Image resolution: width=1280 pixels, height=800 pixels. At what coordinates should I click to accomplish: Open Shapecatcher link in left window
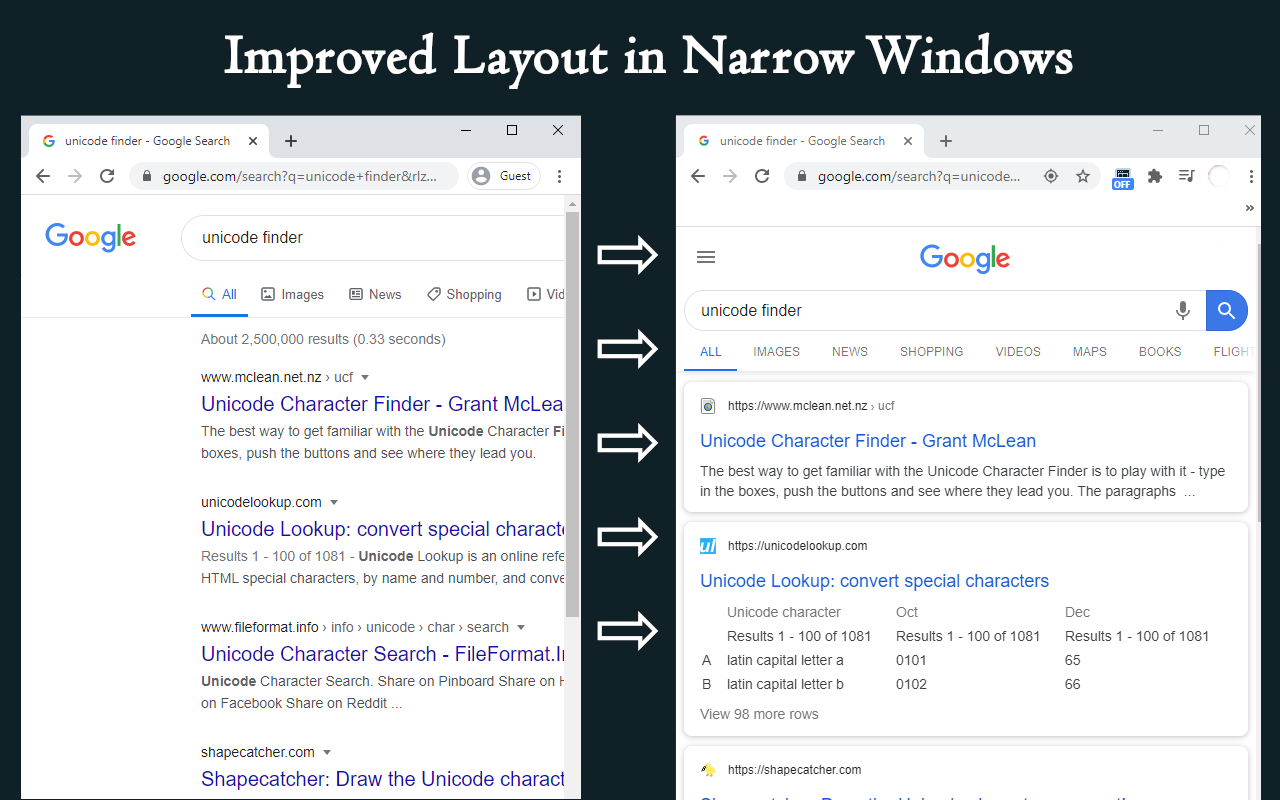(383, 779)
